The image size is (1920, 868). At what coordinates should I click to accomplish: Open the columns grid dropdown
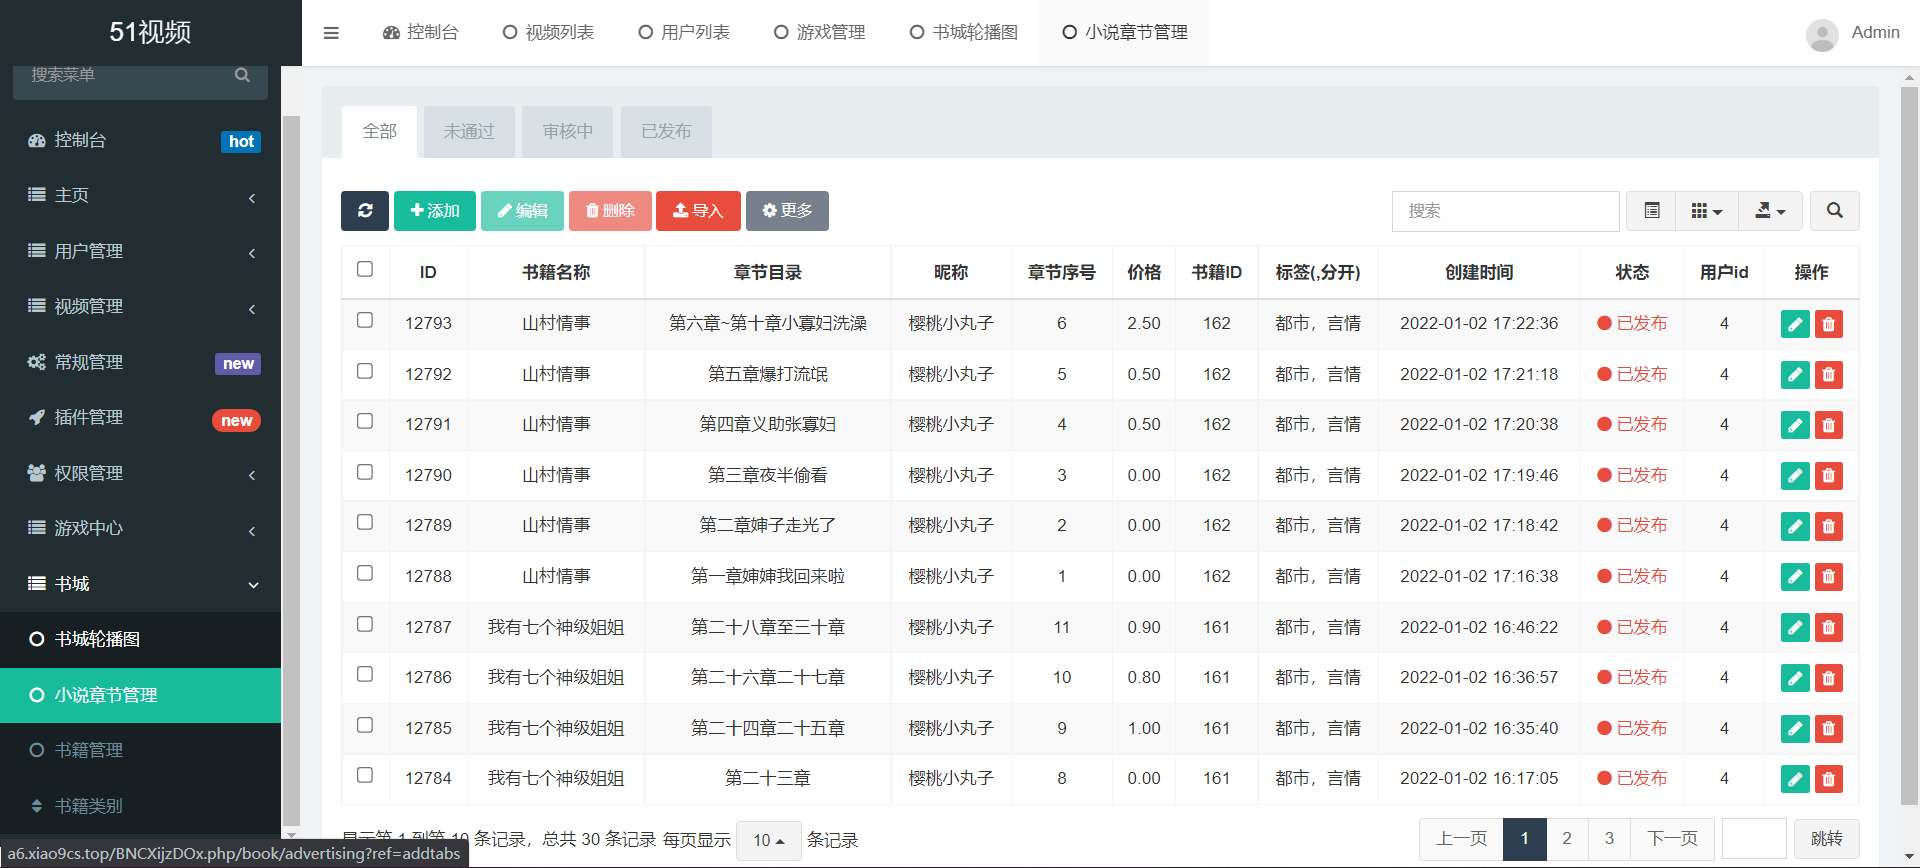click(x=1707, y=211)
